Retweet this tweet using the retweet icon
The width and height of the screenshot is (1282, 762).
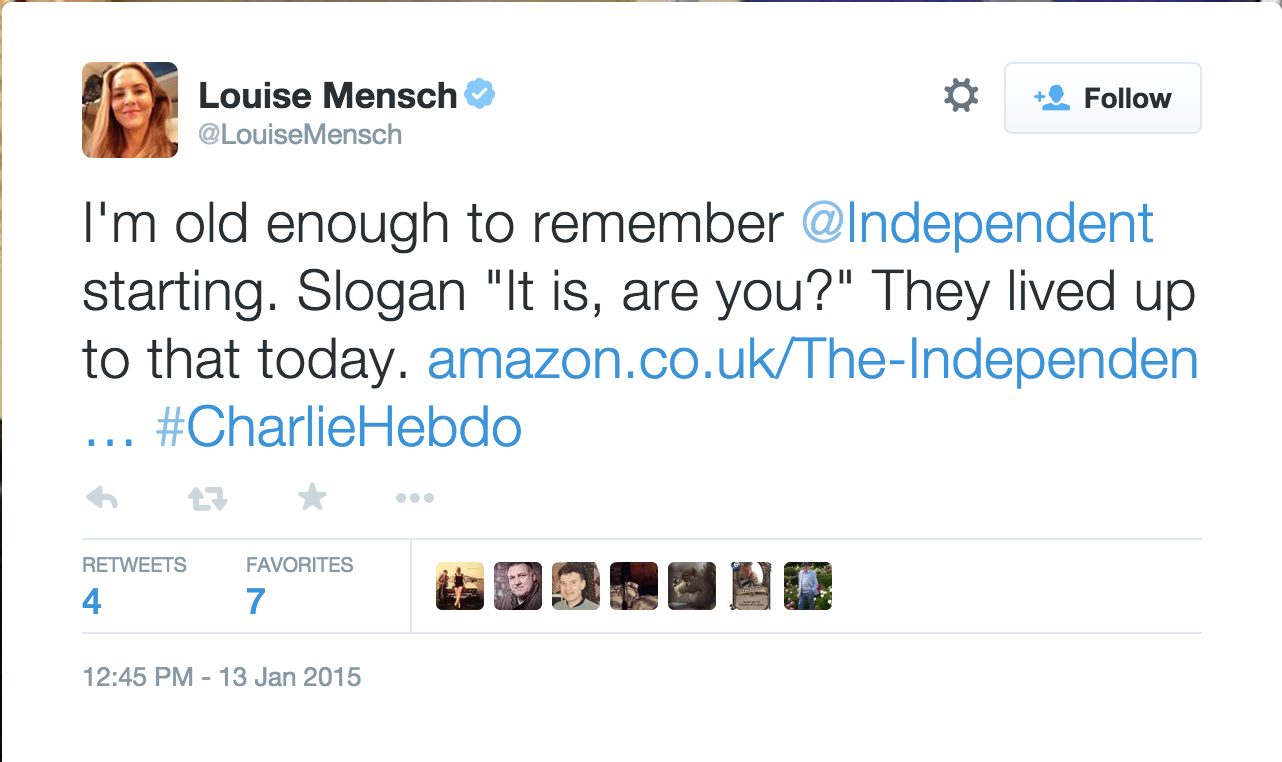click(x=208, y=498)
